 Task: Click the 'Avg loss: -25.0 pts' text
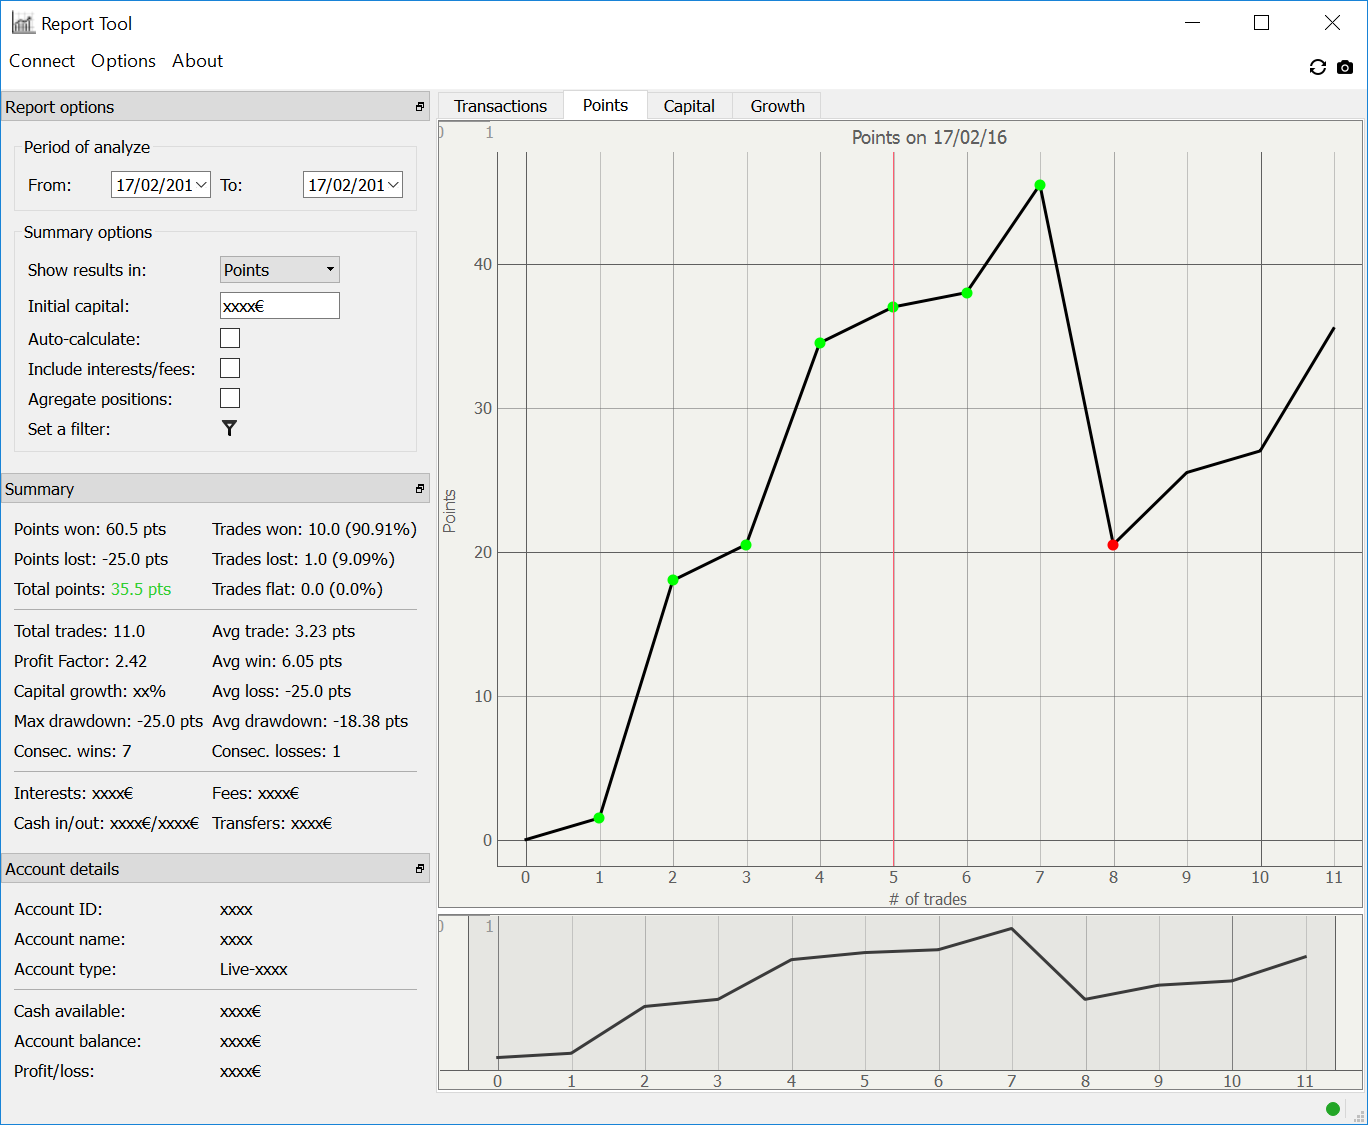(281, 691)
